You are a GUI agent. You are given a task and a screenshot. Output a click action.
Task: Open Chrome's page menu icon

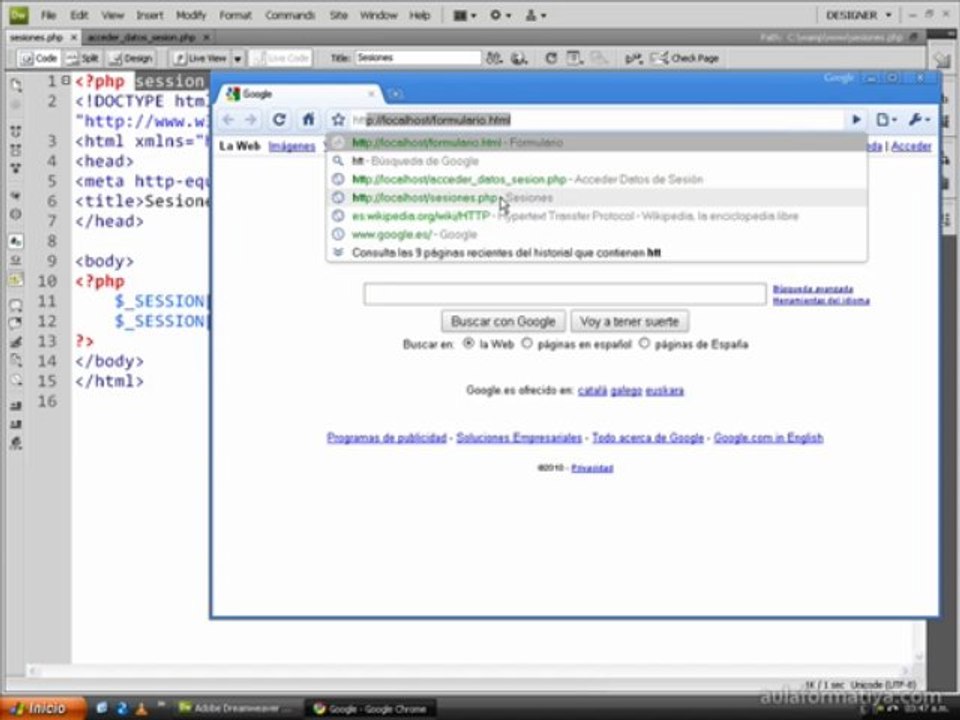(886, 120)
